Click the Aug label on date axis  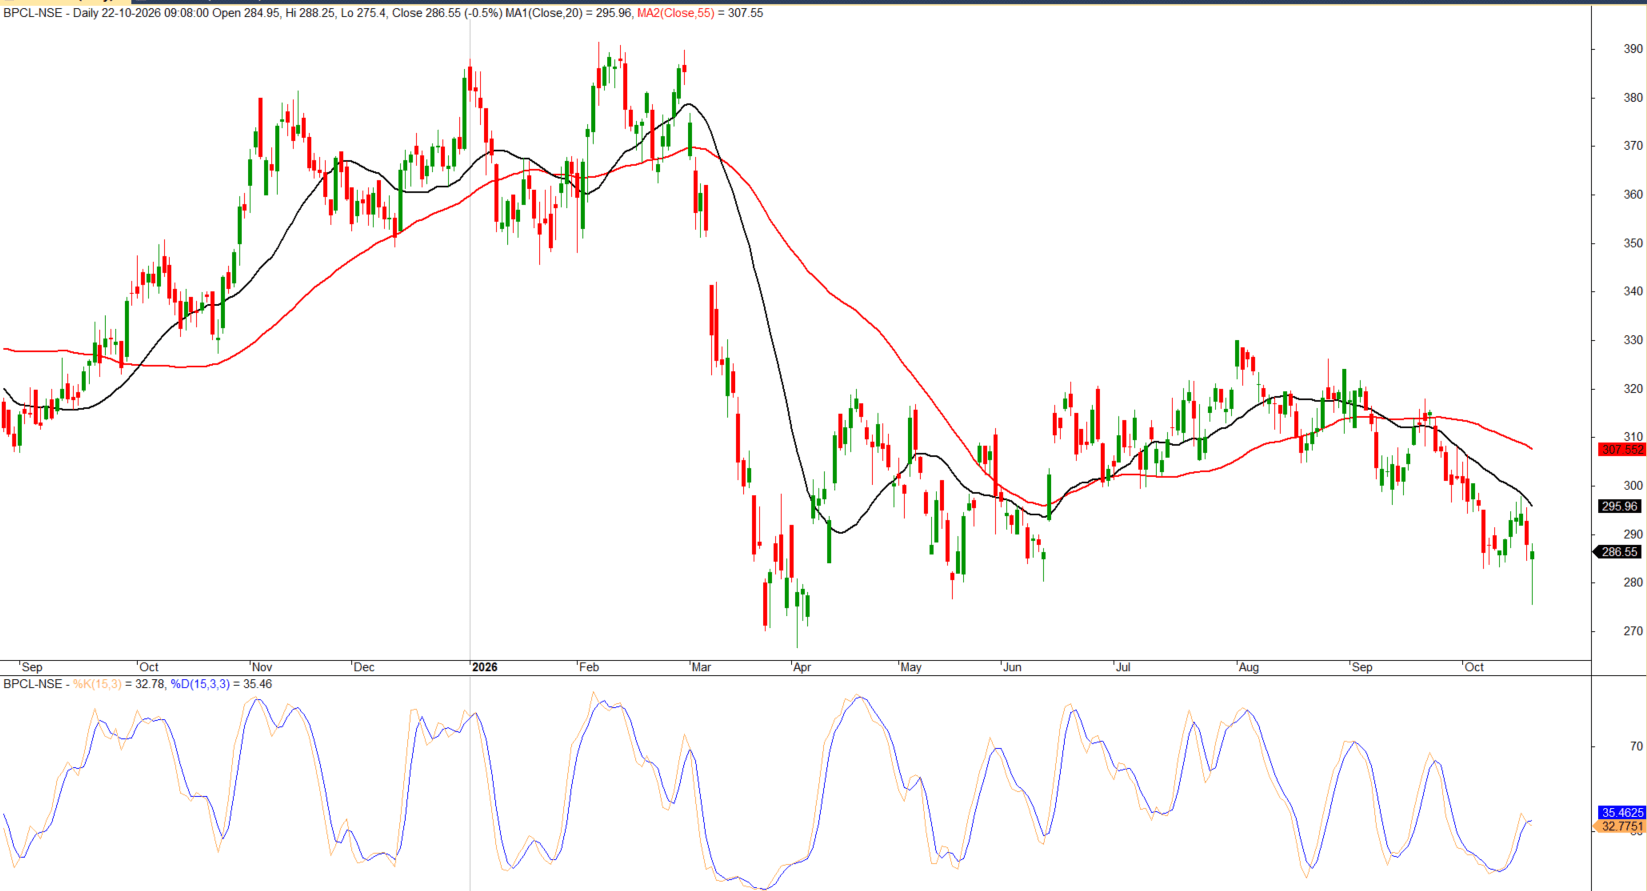tap(1249, 667)
